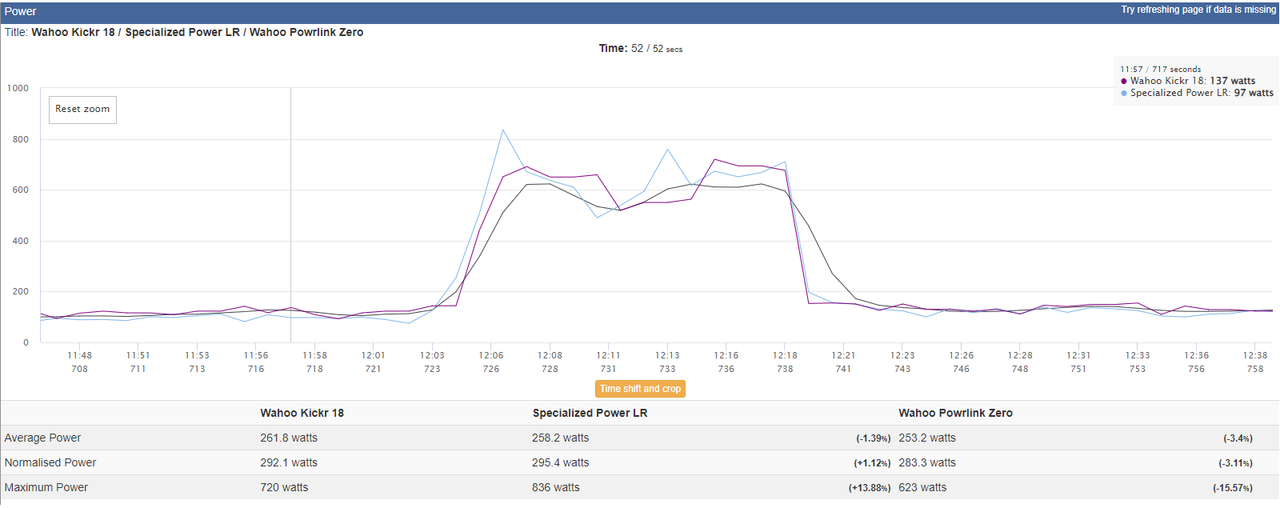
Task: Click the 'Time: 52 / 52 secs' label
Action: click(x=640, y=48)
